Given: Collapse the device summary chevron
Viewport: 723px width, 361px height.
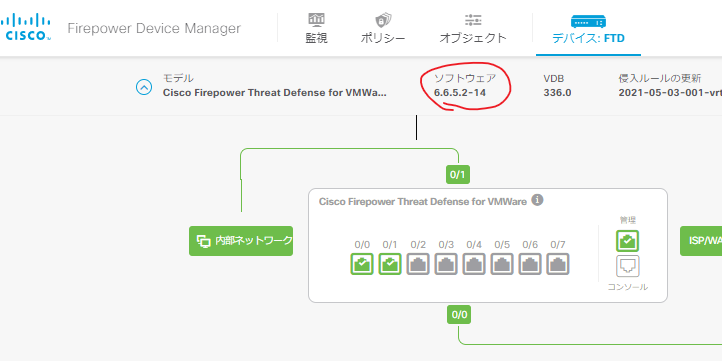Looking at the screenshot, I should tap(144, 87).
